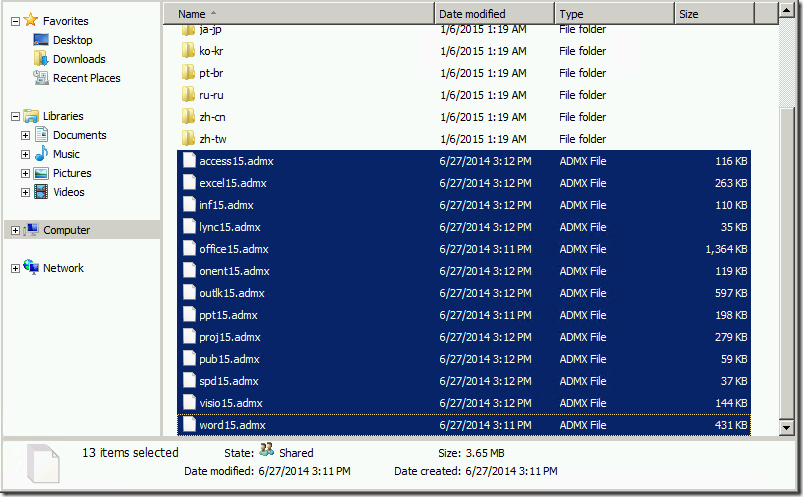
Task: Select the visio15.admx file name
Action: pos(230,403)
